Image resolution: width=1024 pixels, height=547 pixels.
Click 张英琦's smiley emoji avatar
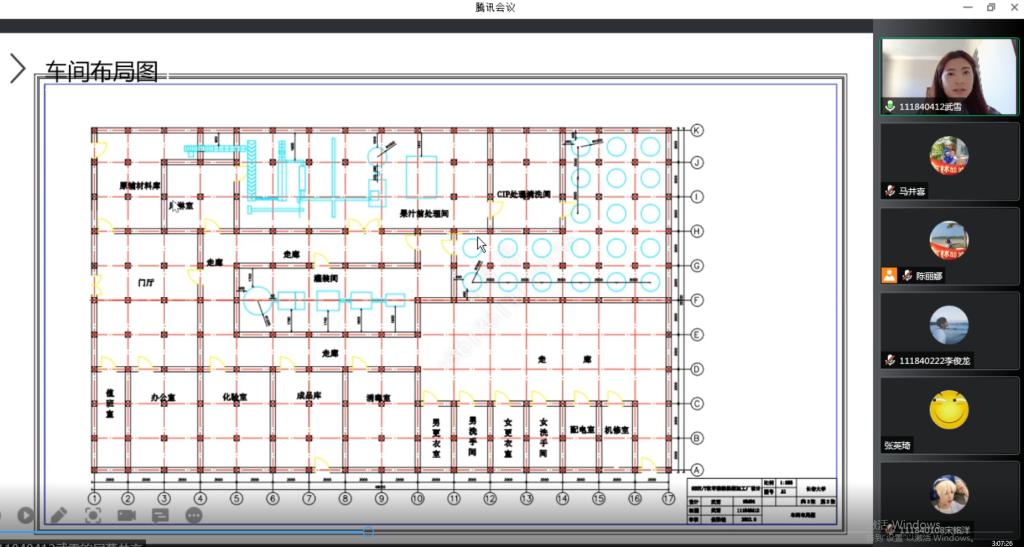tap(949, 410)
